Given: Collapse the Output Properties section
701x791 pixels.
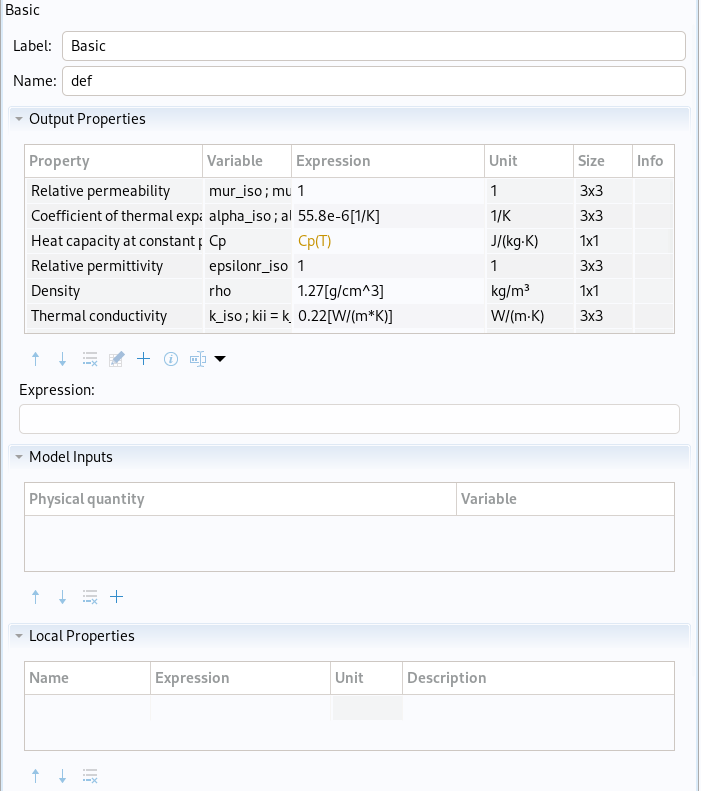Looking at the screenshot, I should click(18, 119).
